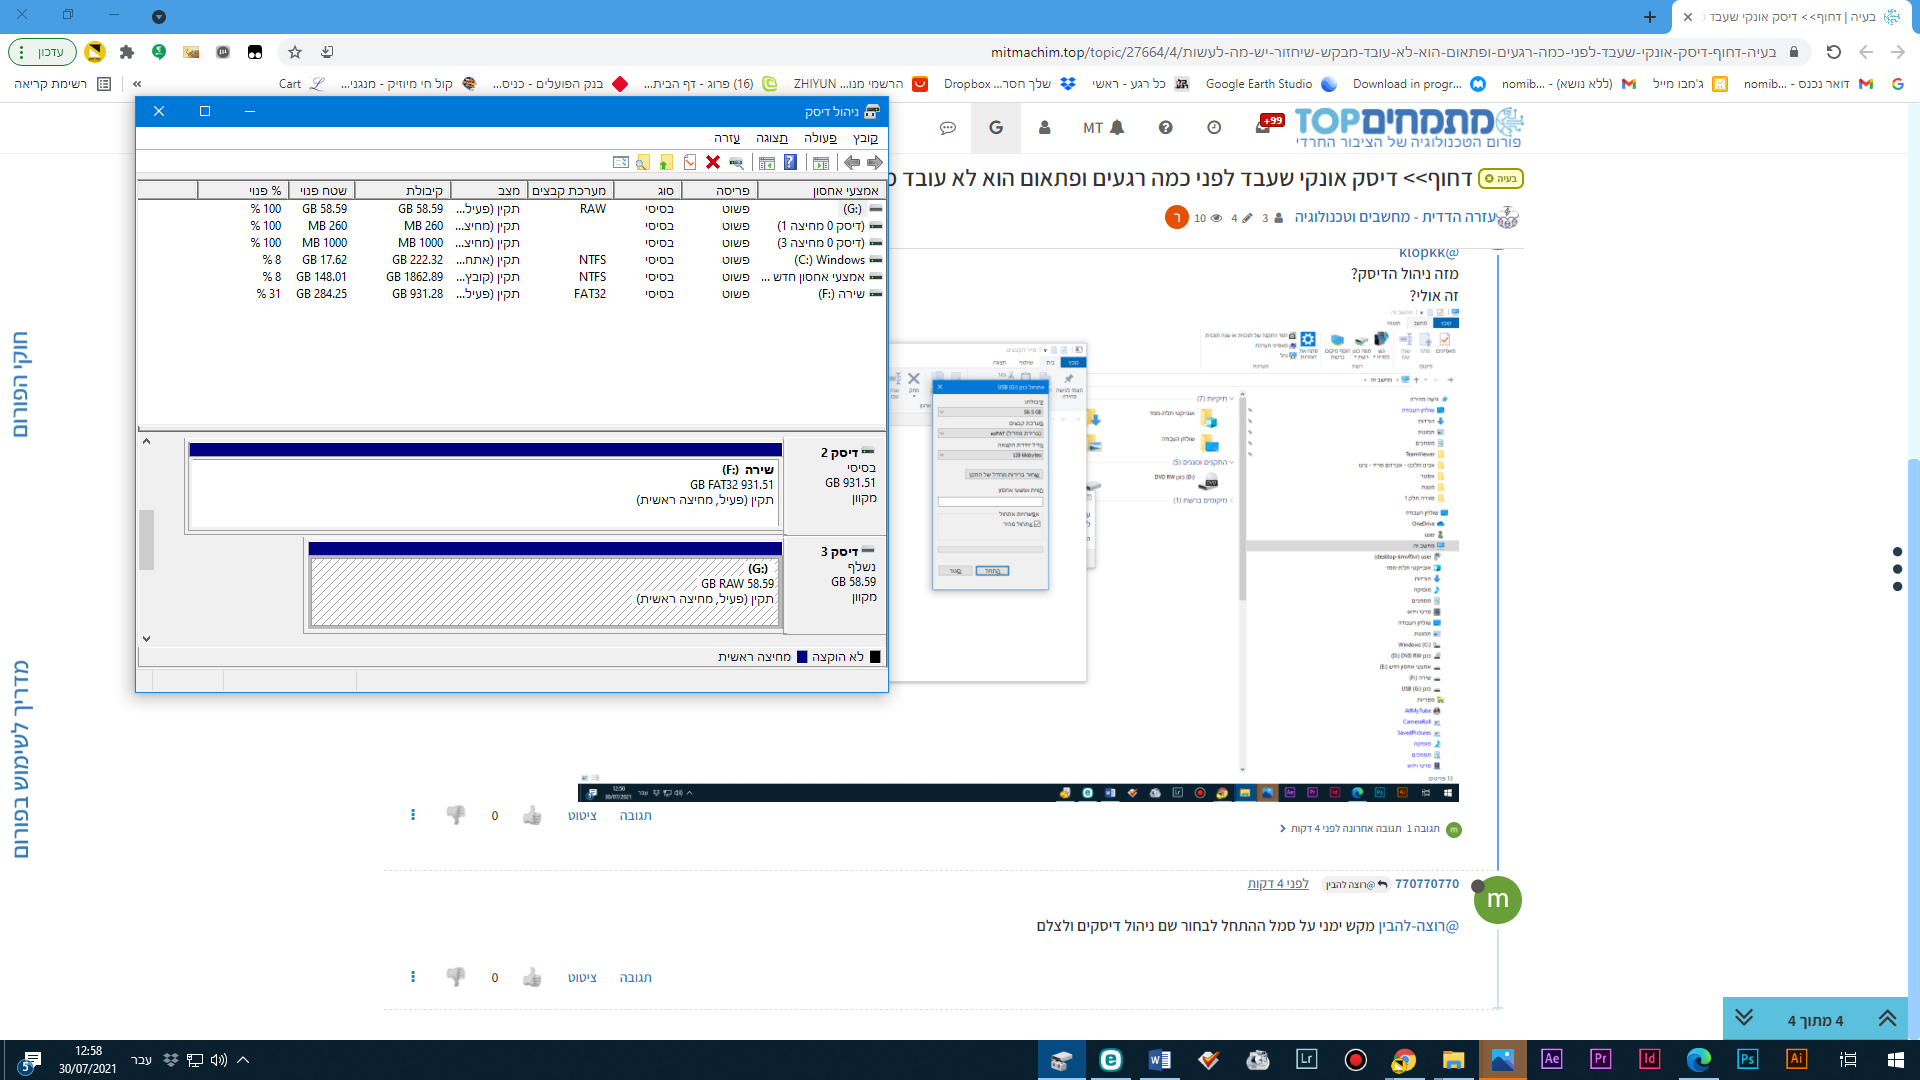Viewport: 1920px width, 1080px height.
Task: Click thumbs-up on the 770770770 post
Action: pyautogui.click(x=532, y=977)
